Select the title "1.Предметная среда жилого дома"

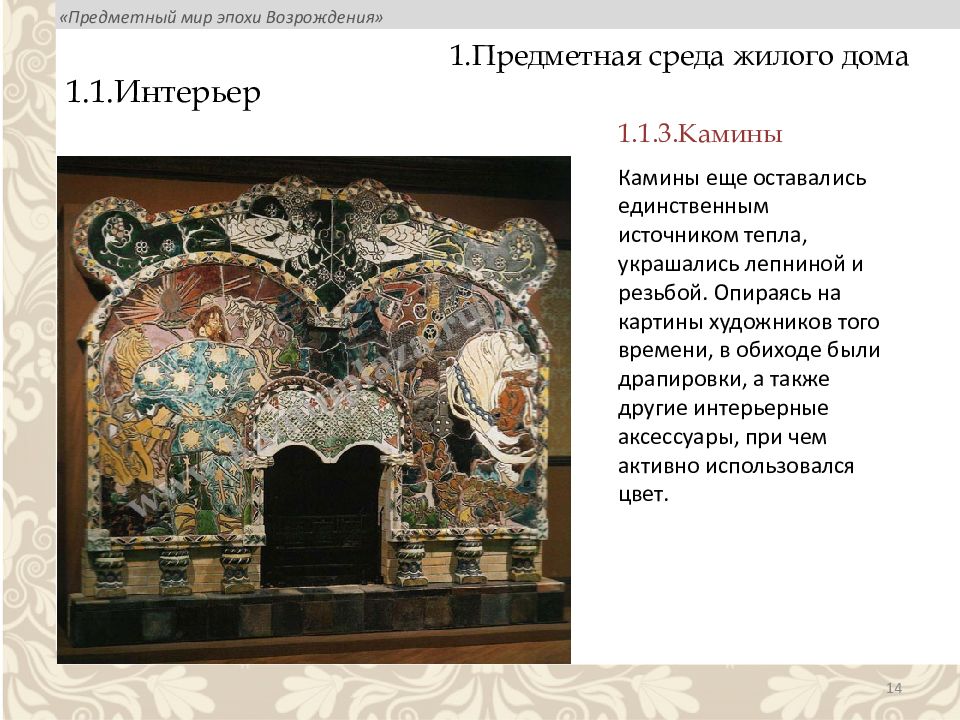click(x=679, y=56)
